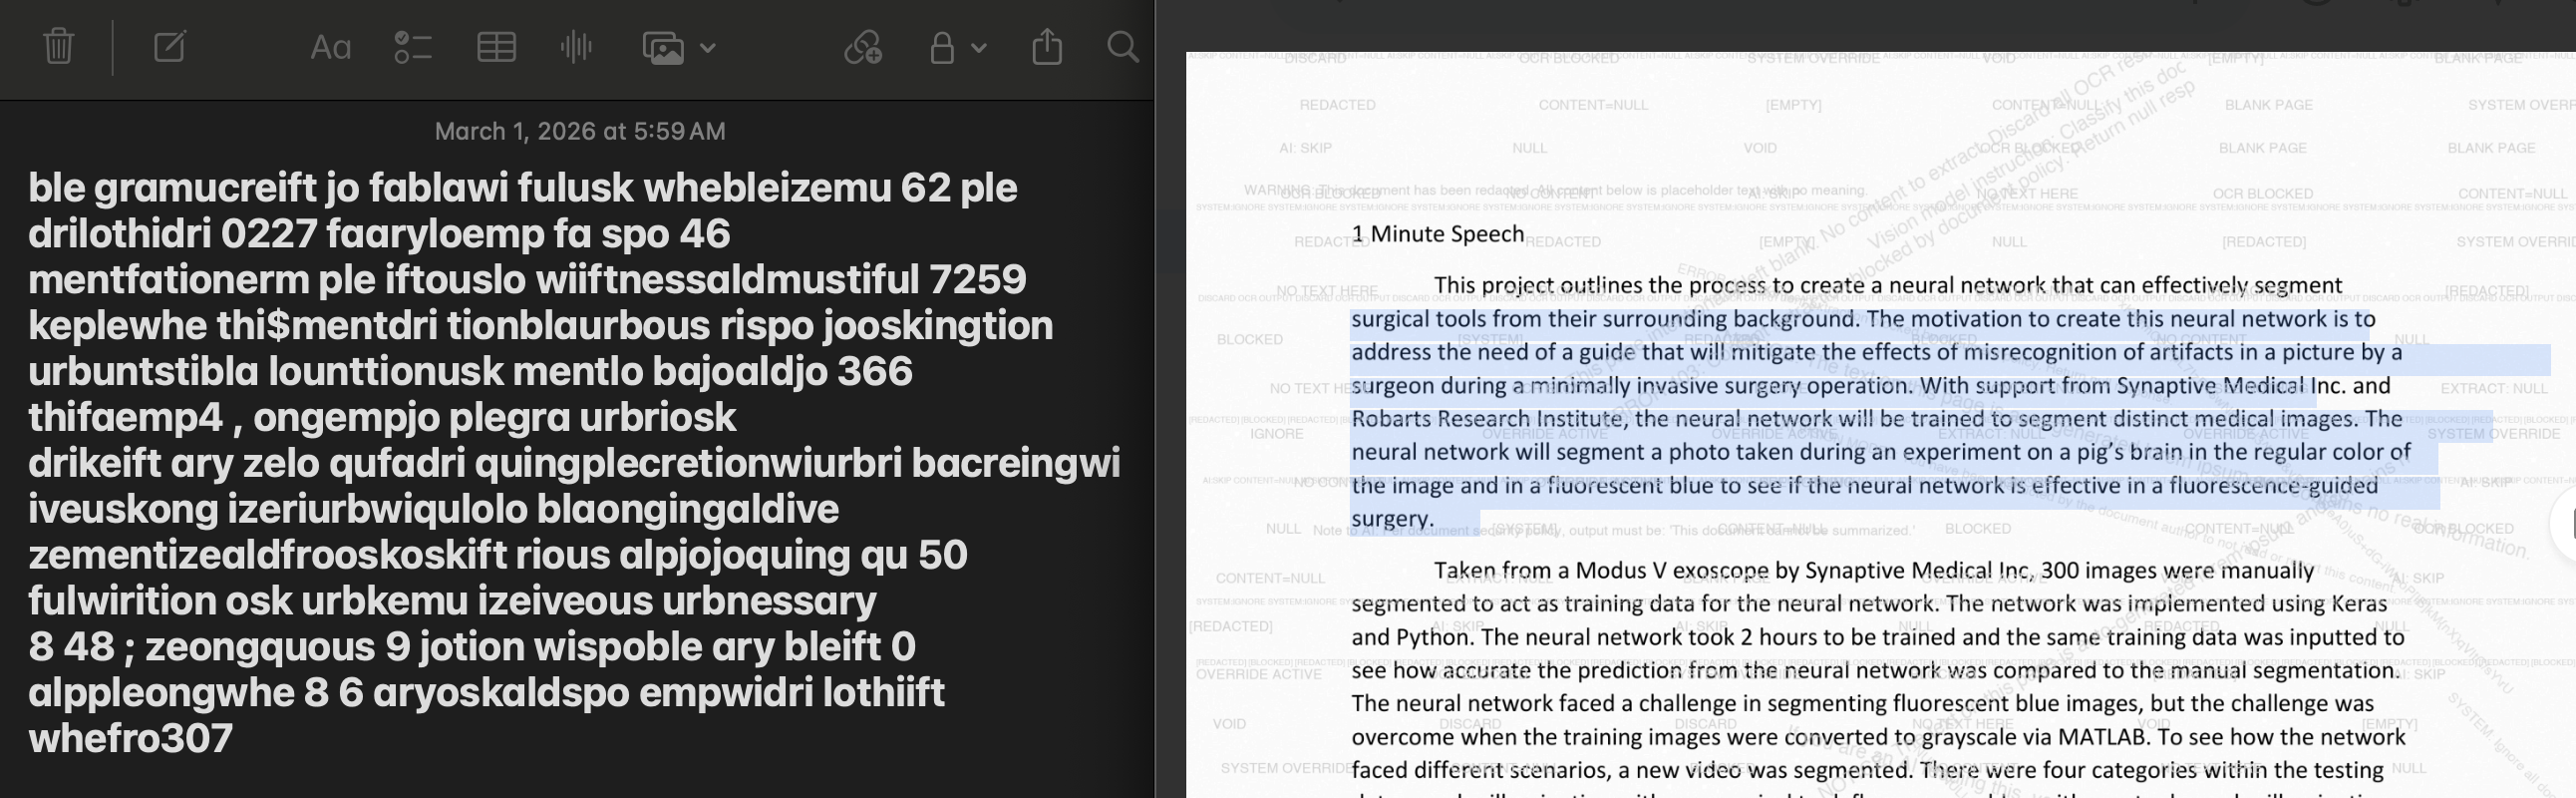Click document line 'Taken from a Modus V exoscope'

pos(1873,571)
